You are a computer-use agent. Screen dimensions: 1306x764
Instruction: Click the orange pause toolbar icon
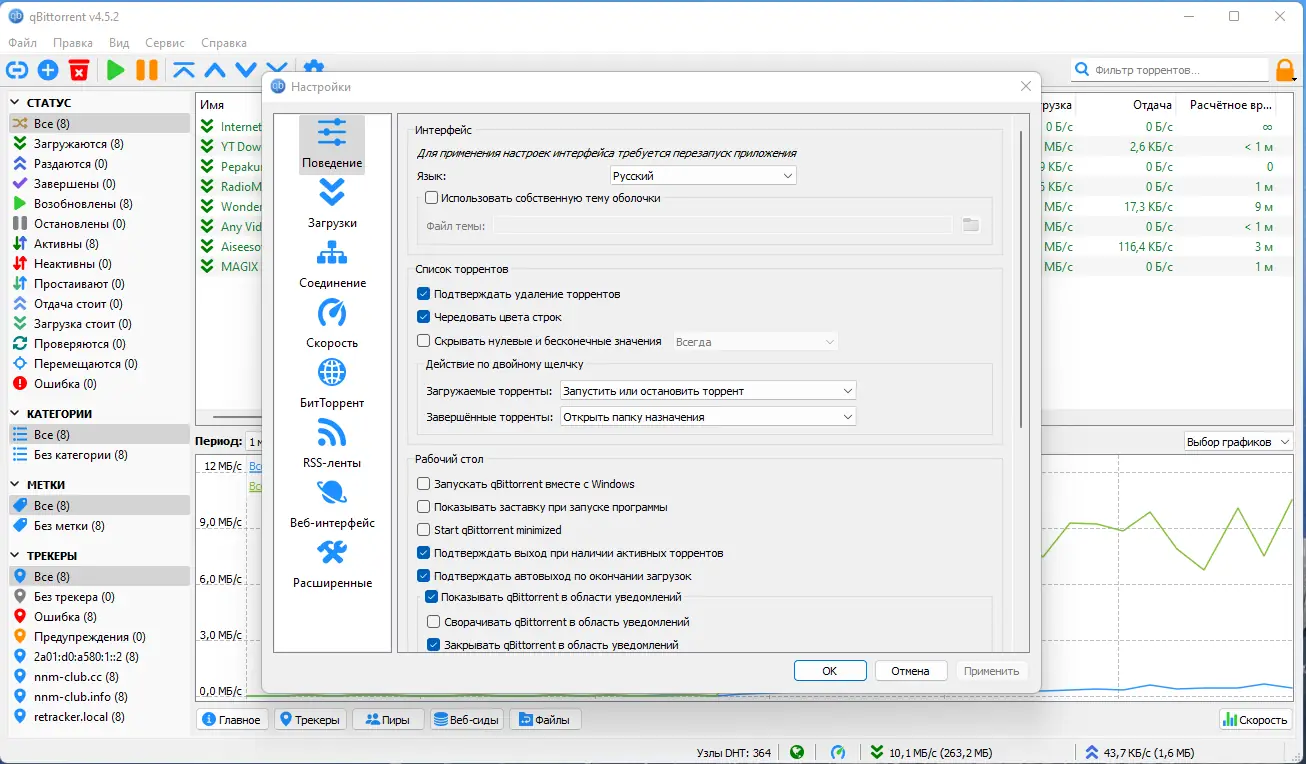pyautogui.click(x=147, y=70)
